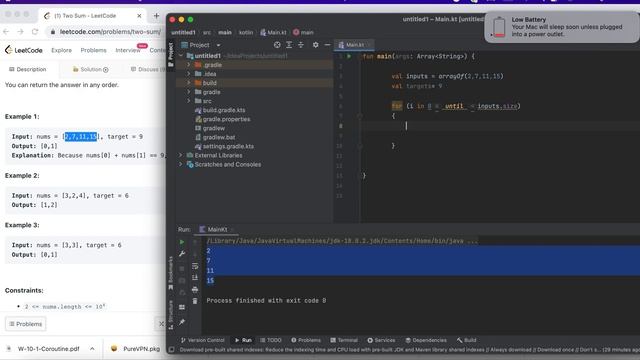Clear console output with the trash icon
640x360 pixels.
click(x=195, y=301)
